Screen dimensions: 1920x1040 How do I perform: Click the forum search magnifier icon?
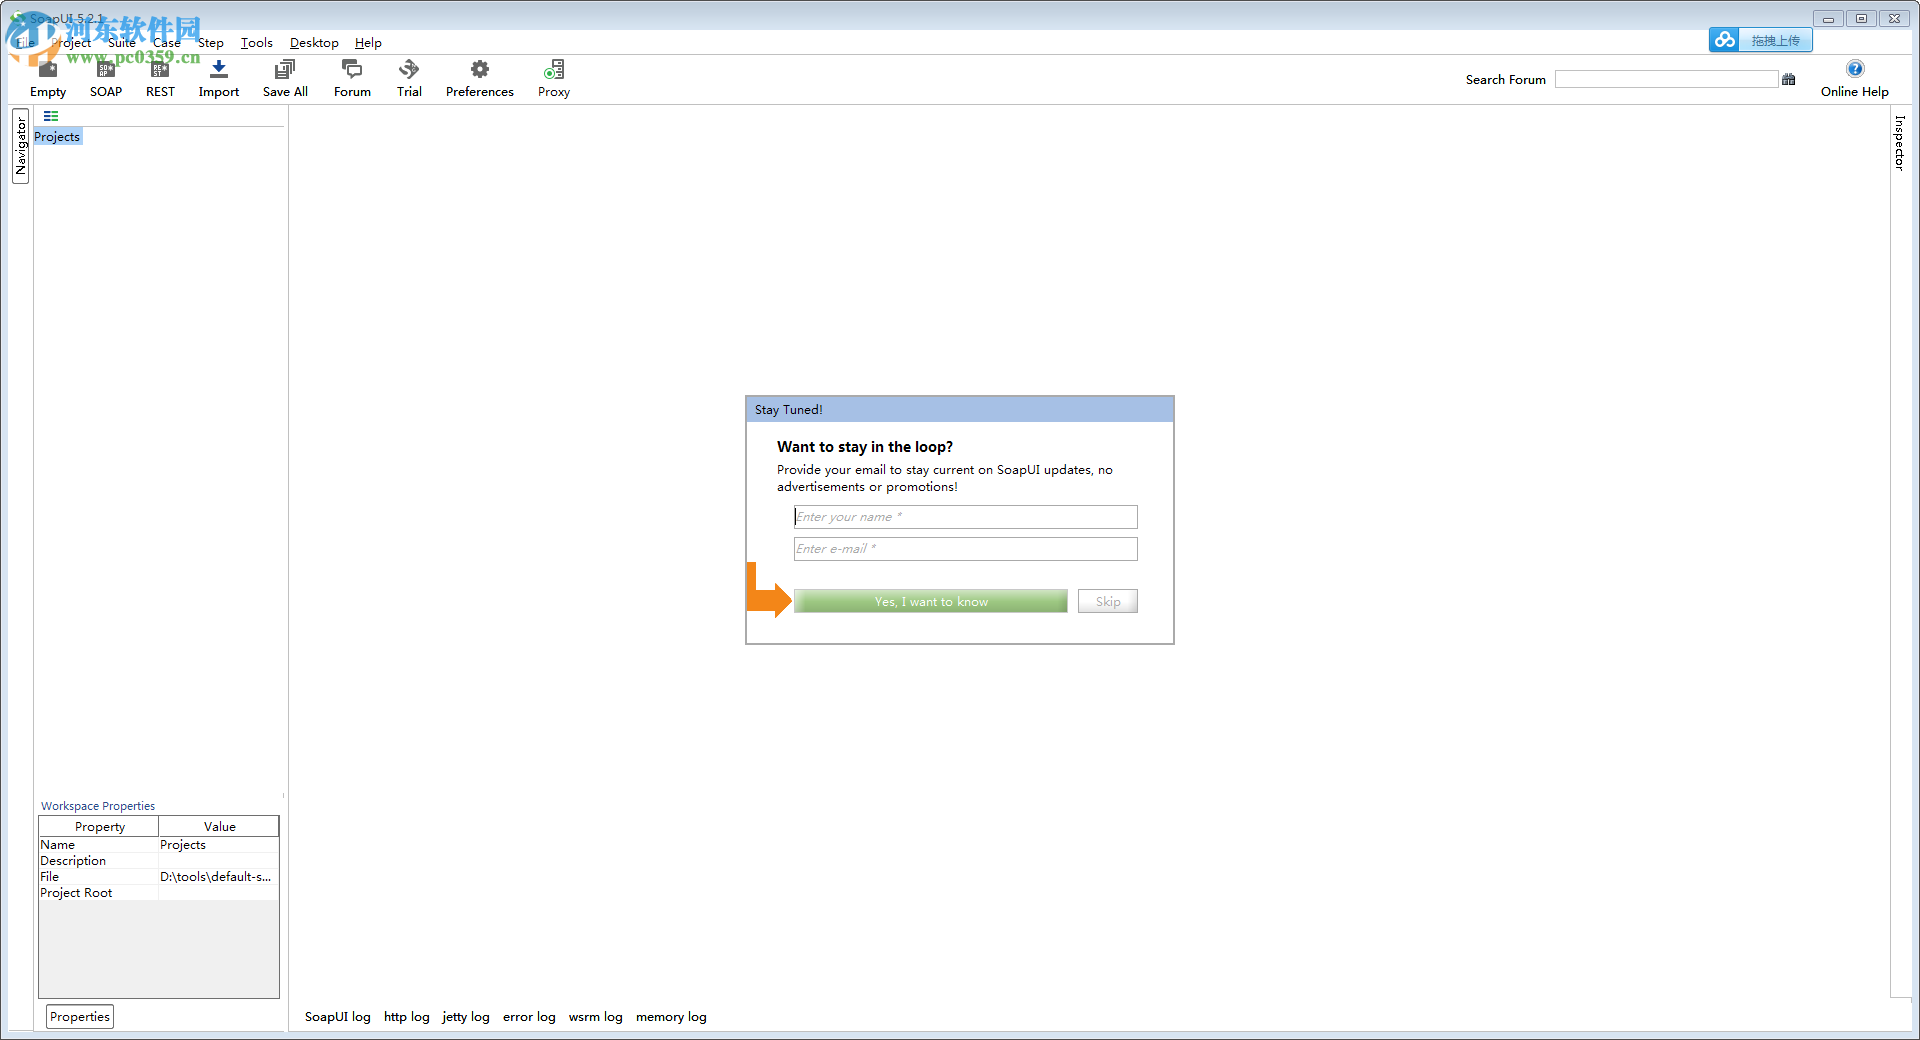tap(1789, 79)
